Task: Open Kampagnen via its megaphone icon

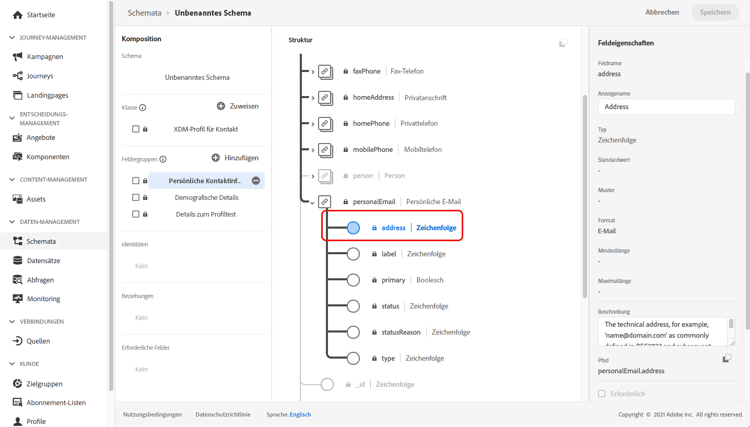Action: pyautogui.click(x=17, y=57)
